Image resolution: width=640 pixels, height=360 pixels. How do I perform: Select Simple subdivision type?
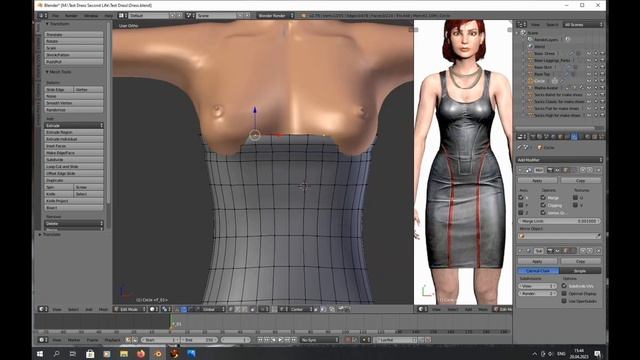pyautogui.click(x=580, y=271)
